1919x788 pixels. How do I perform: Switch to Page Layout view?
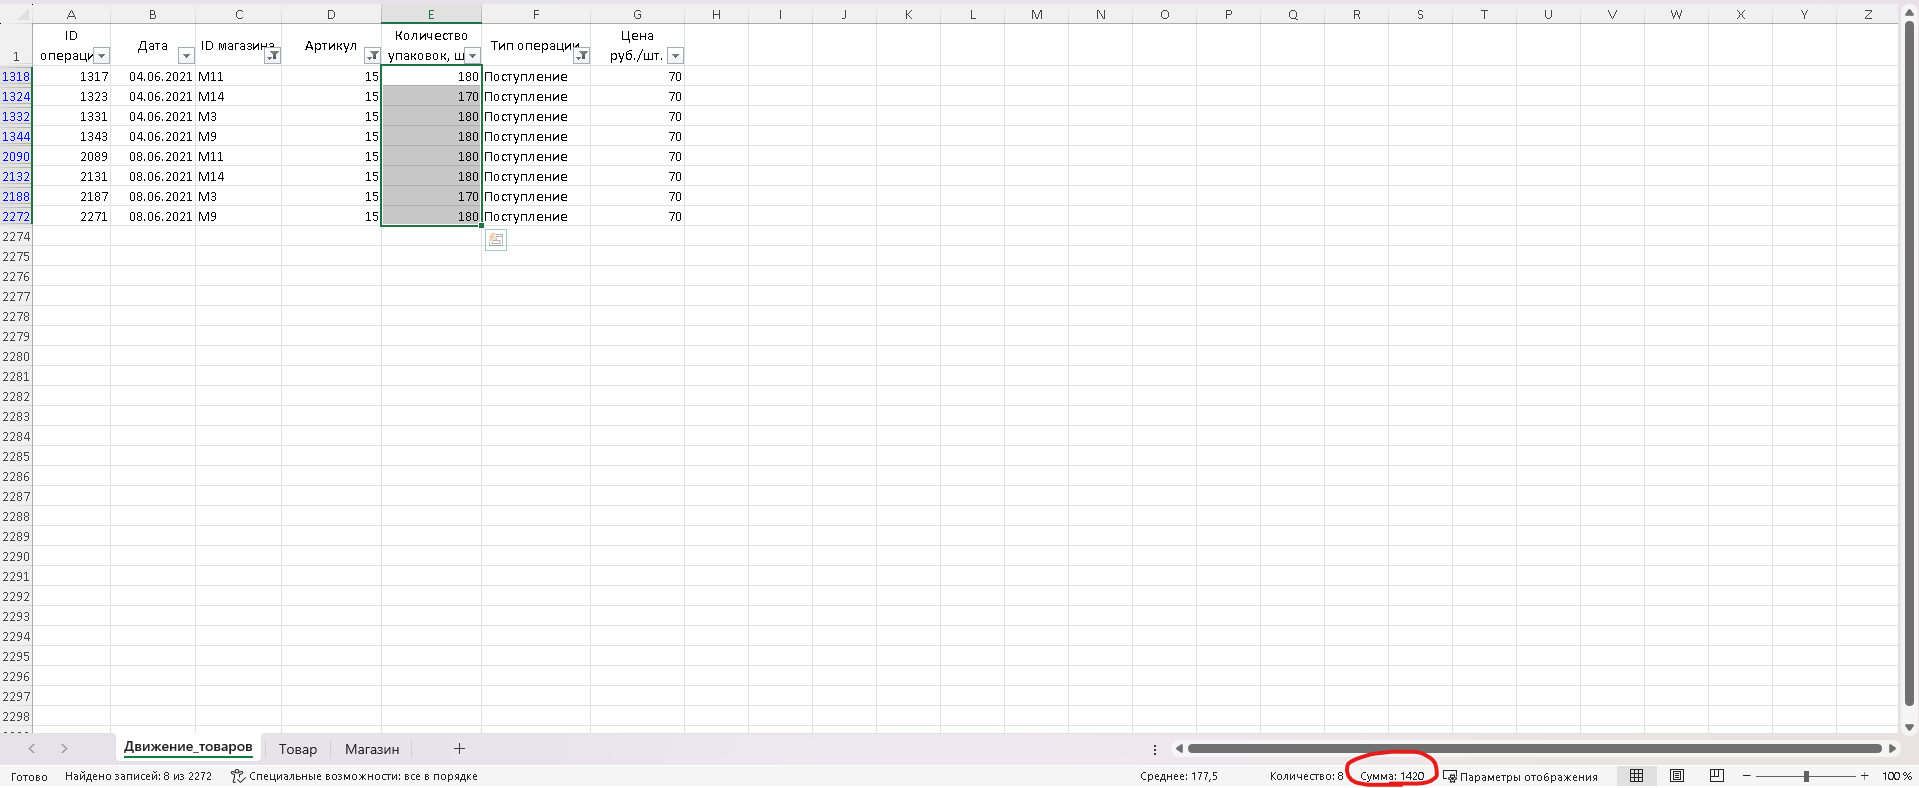pos(1677,776)
